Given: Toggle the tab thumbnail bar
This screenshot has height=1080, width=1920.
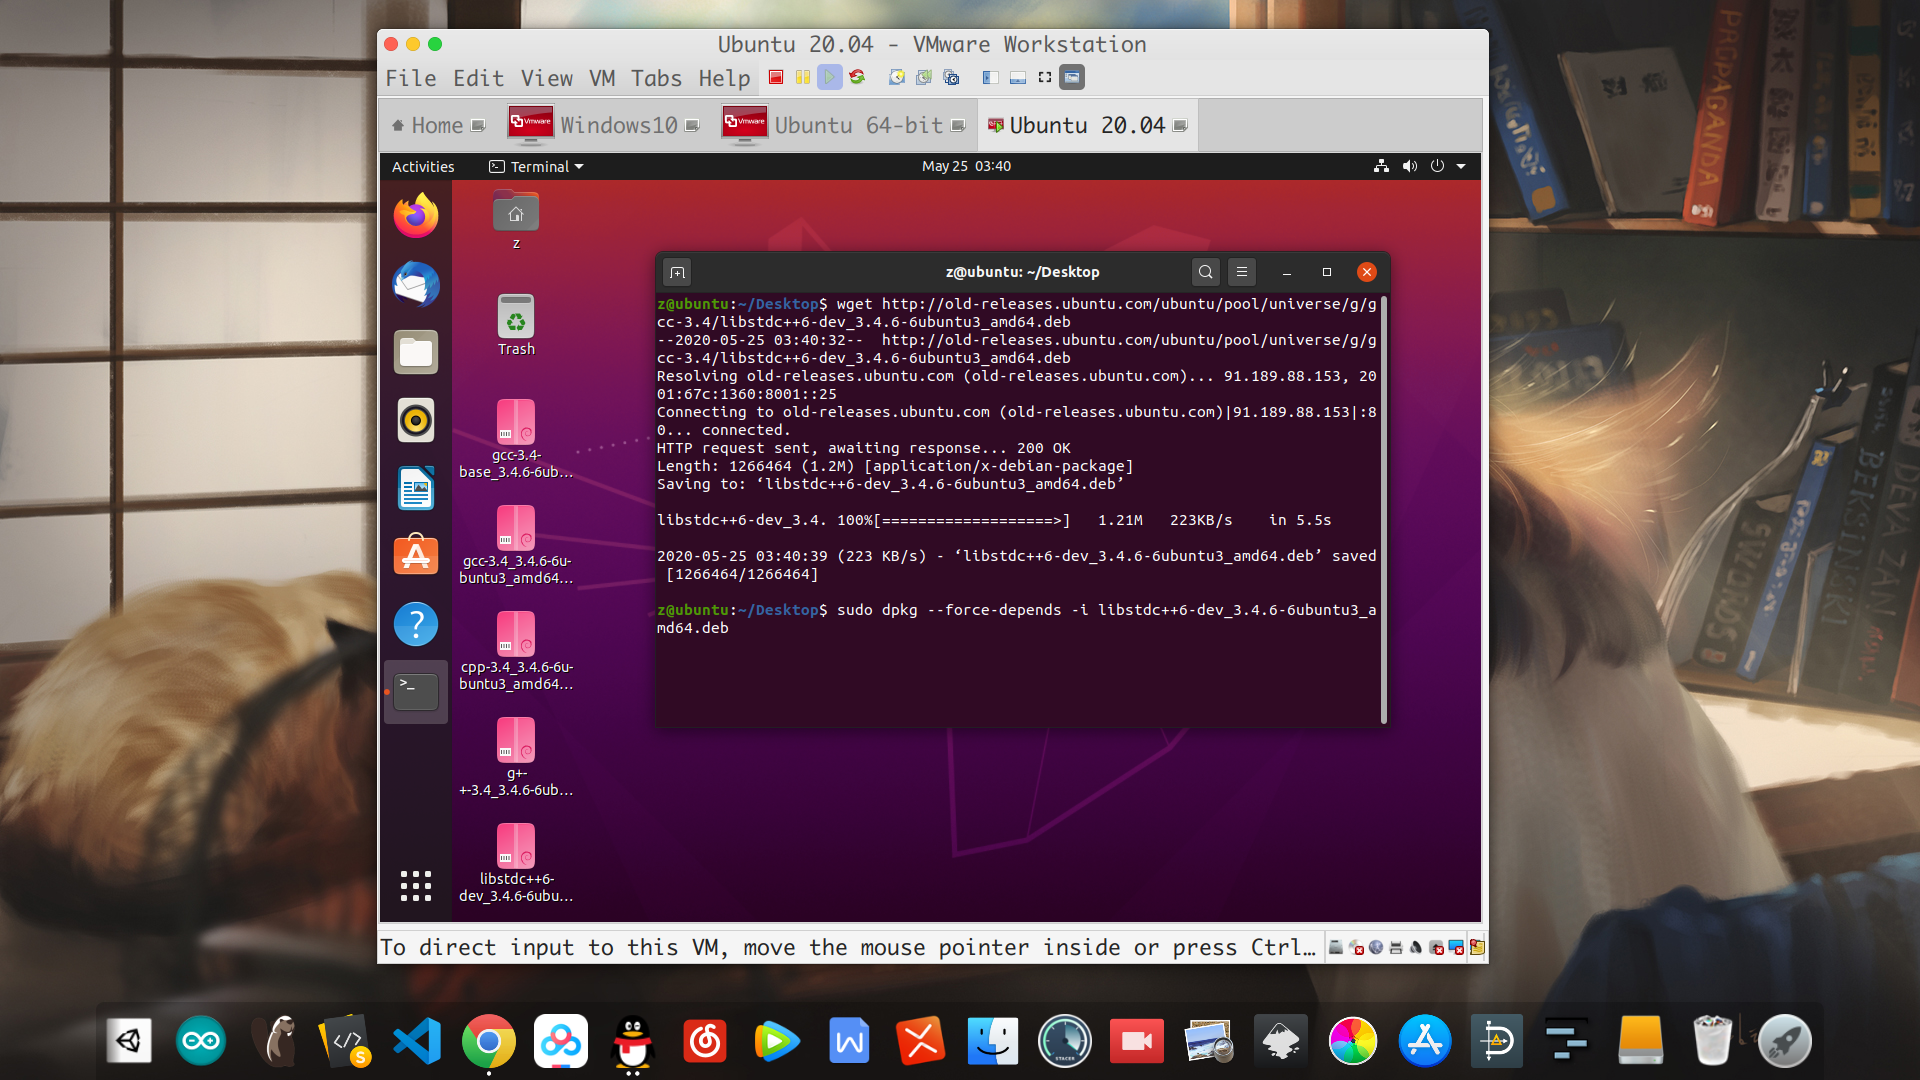Looking at the screenshot, I should 1016,77.
